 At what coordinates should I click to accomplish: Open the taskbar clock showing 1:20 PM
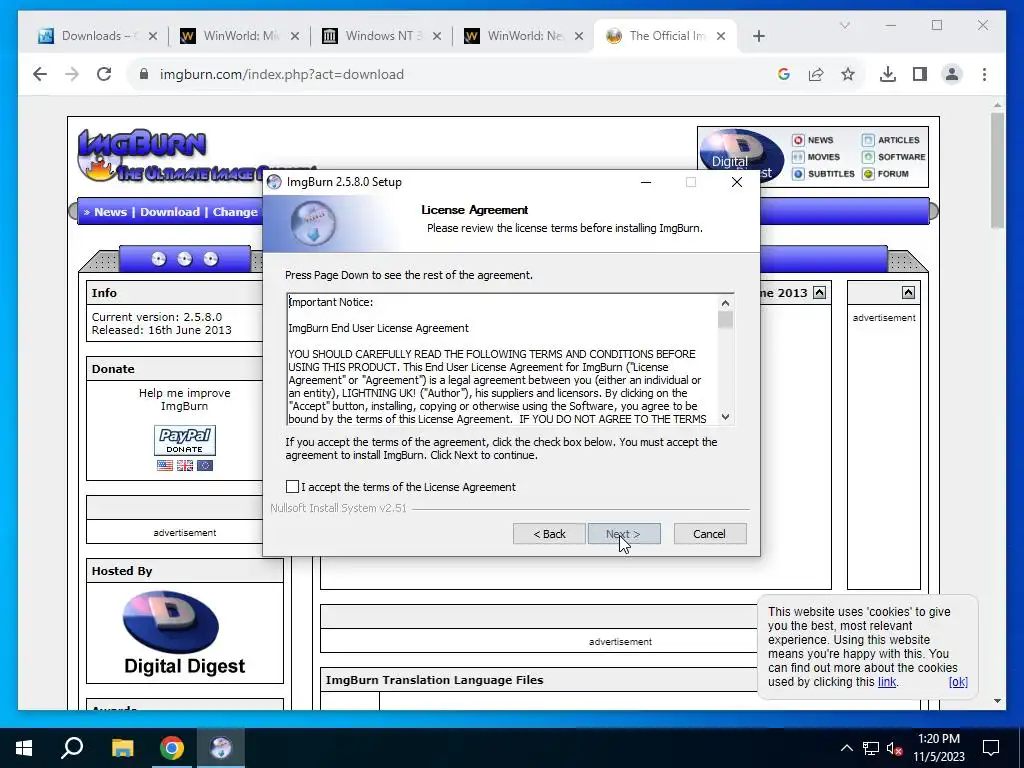pos(939,748)
